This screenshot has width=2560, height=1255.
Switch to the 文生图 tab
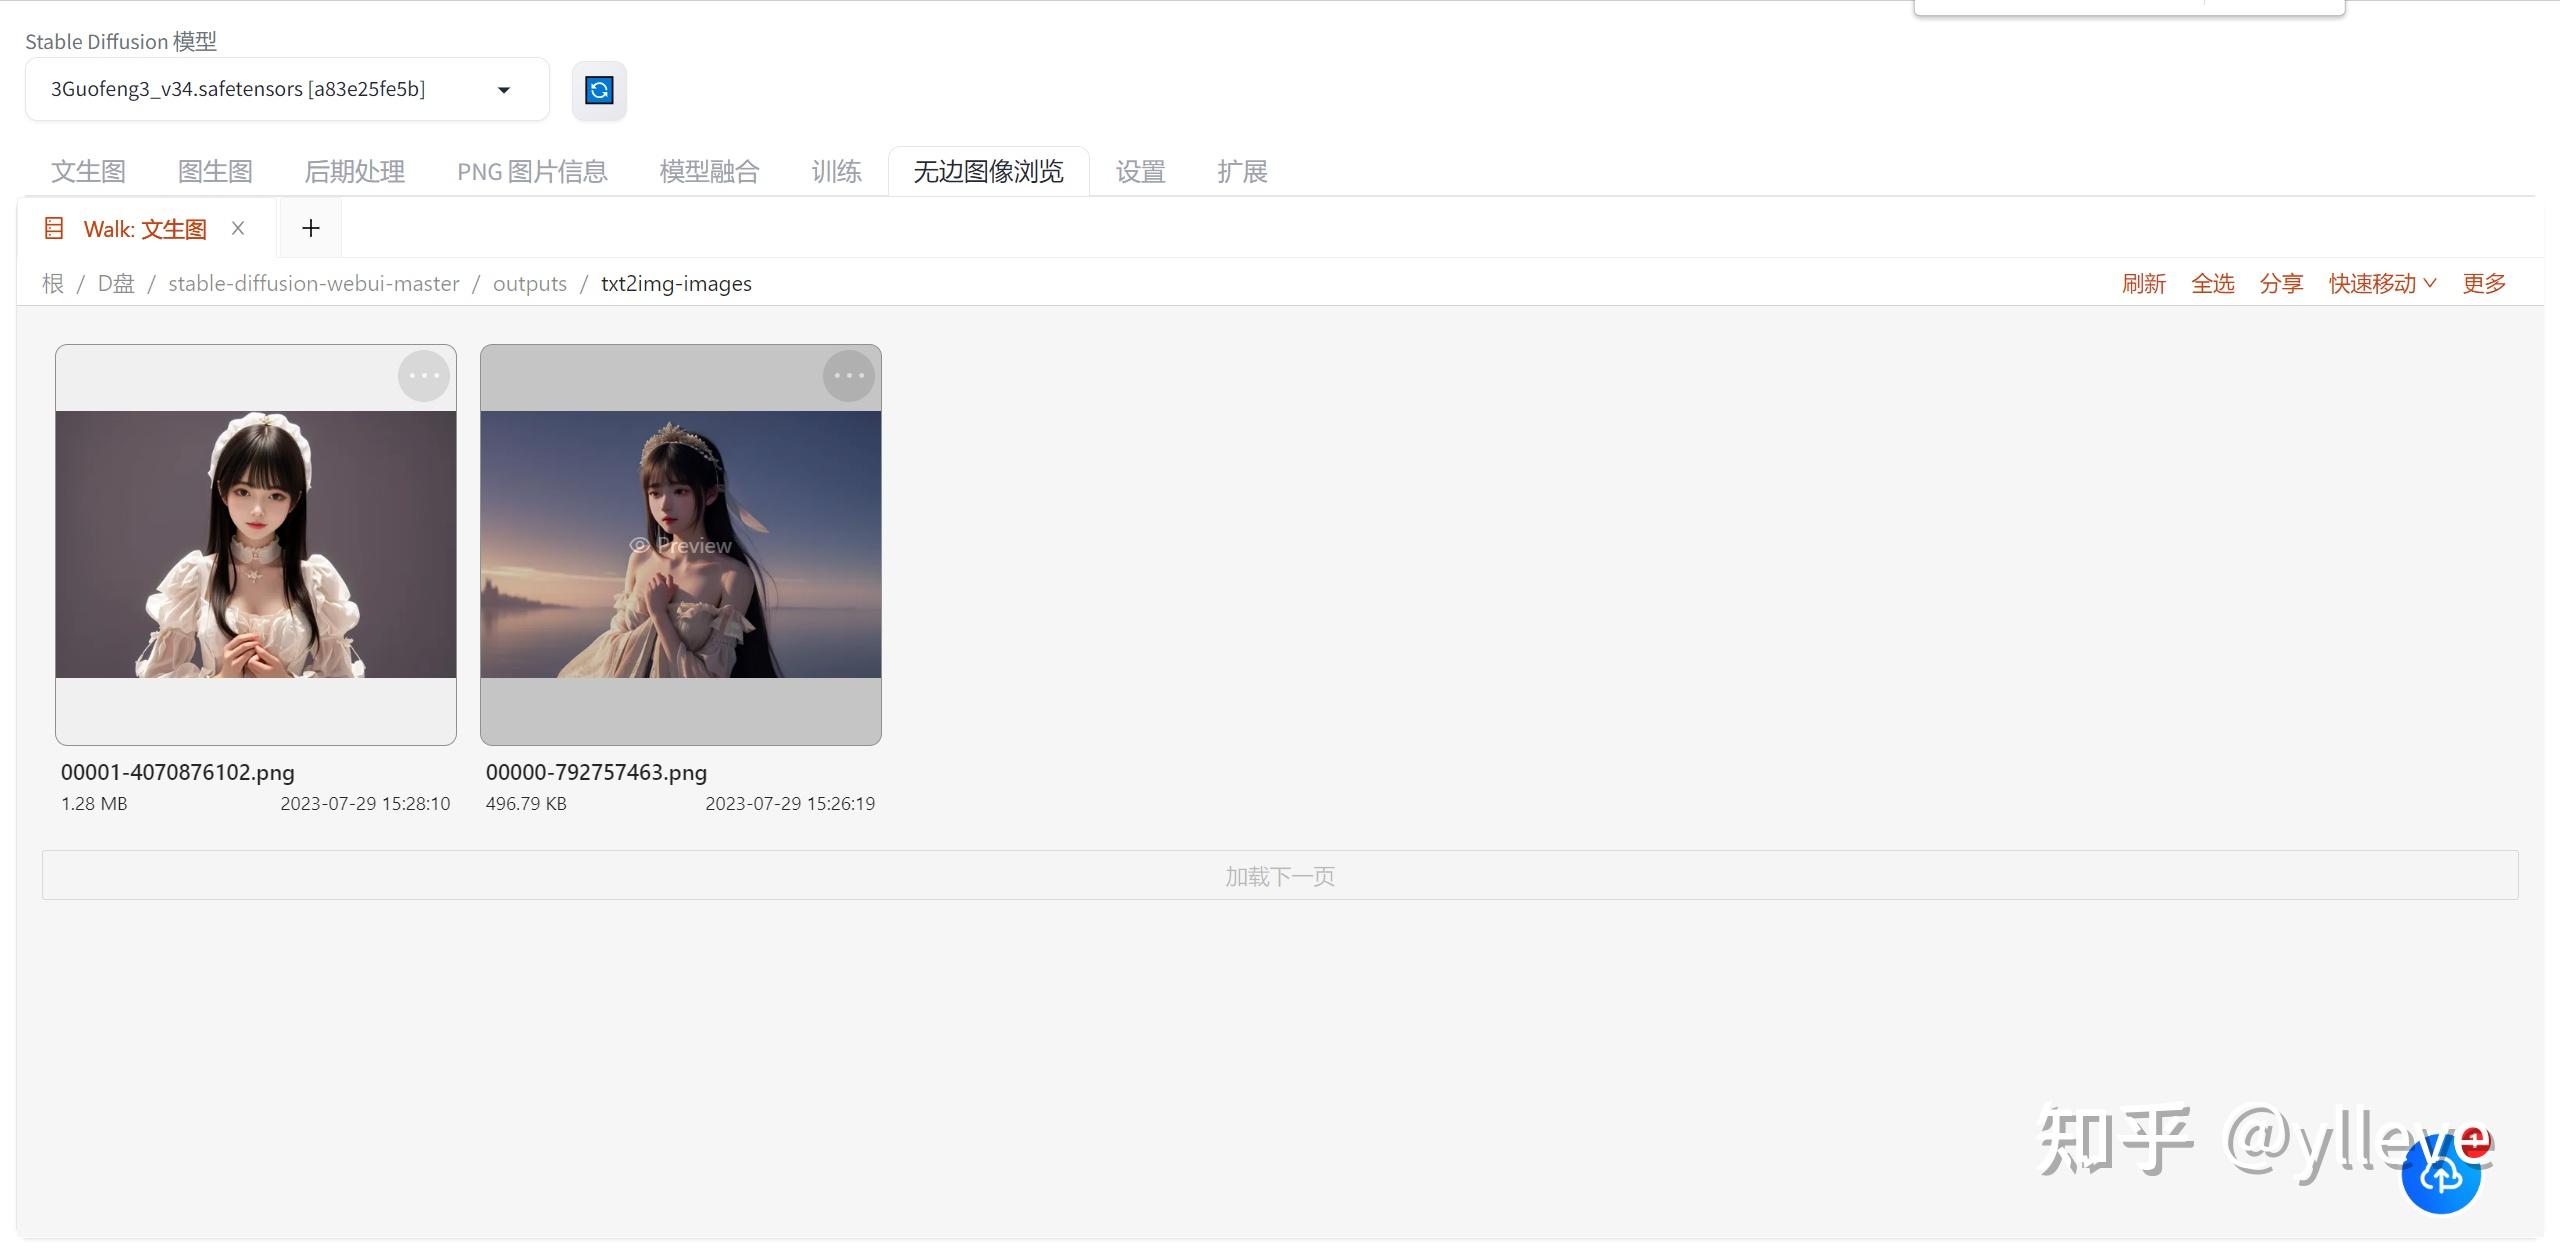(x=88, y=172)
